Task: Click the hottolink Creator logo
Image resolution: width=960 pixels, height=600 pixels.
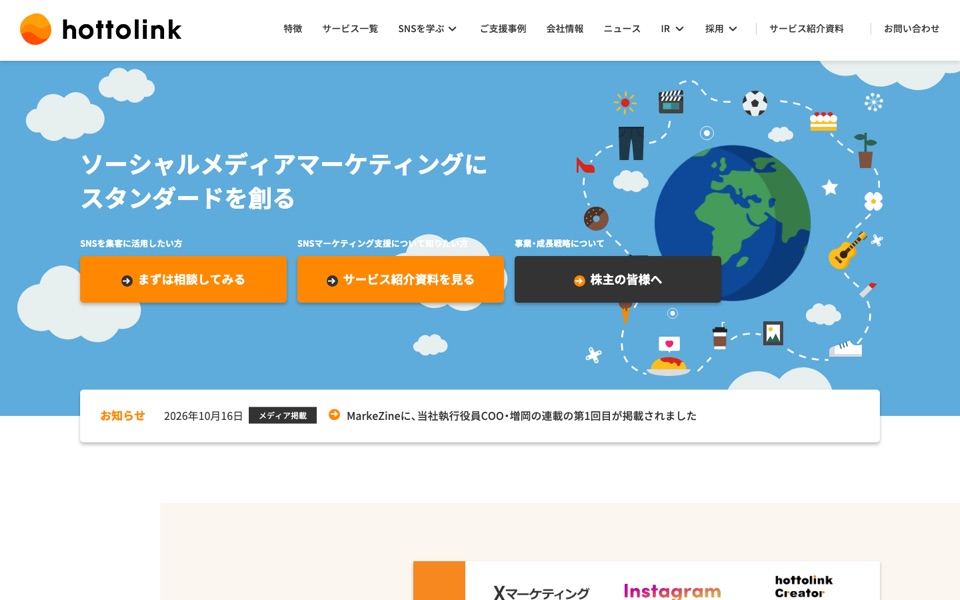Action: [803, 587]
